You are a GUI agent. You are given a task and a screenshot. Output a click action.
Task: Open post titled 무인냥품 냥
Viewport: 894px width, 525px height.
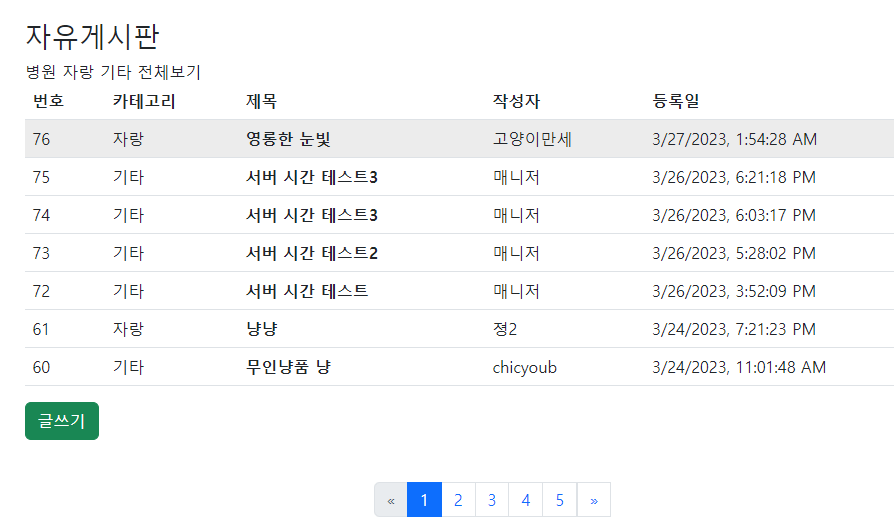pos(288,367)
